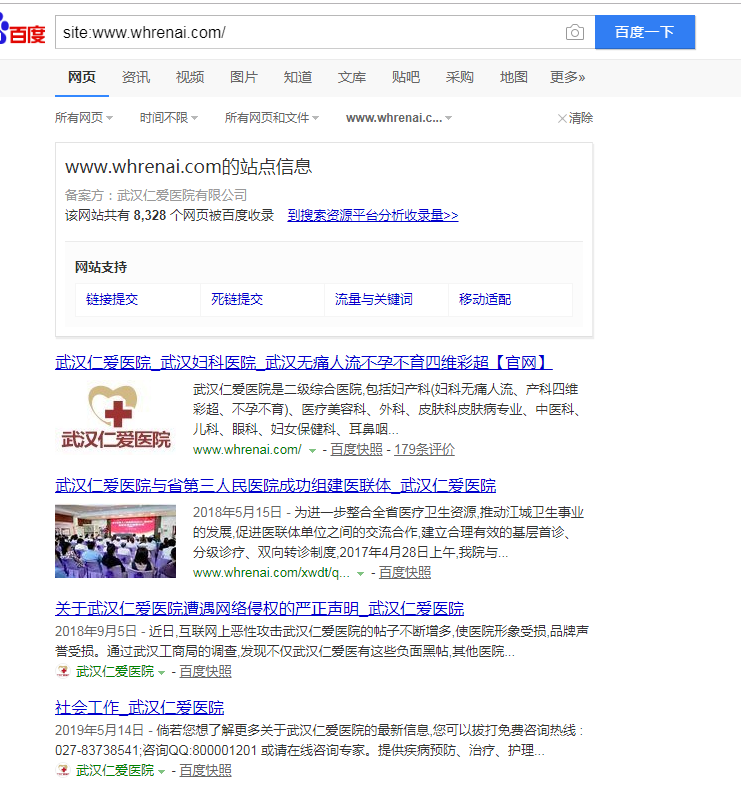Open the 网络侵权的严正声明 result title

pyautogui.click(x=259, y=608)
